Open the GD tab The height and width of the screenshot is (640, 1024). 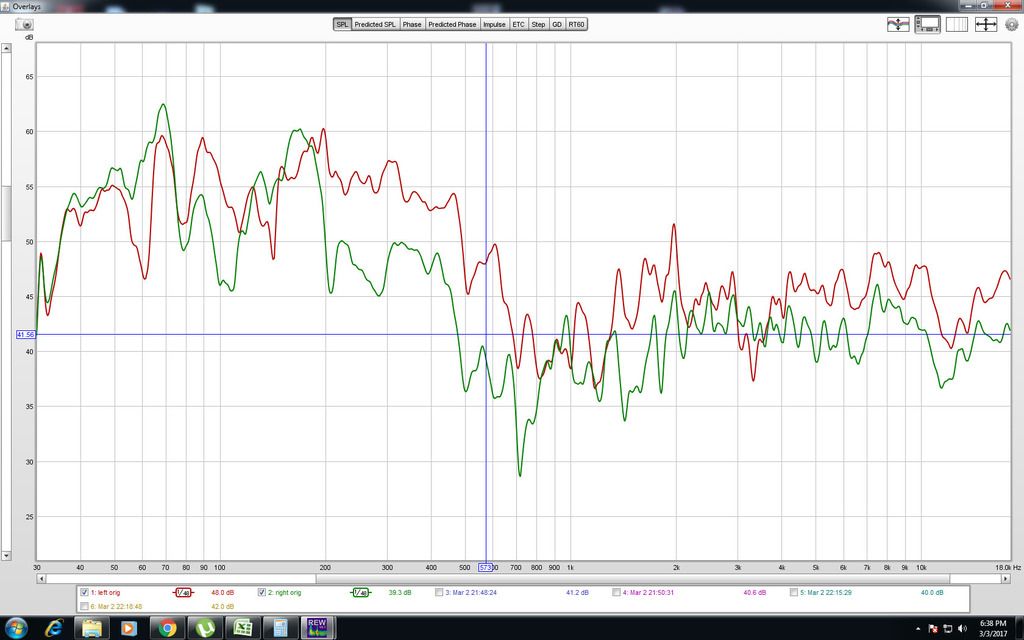click(557, 24)
